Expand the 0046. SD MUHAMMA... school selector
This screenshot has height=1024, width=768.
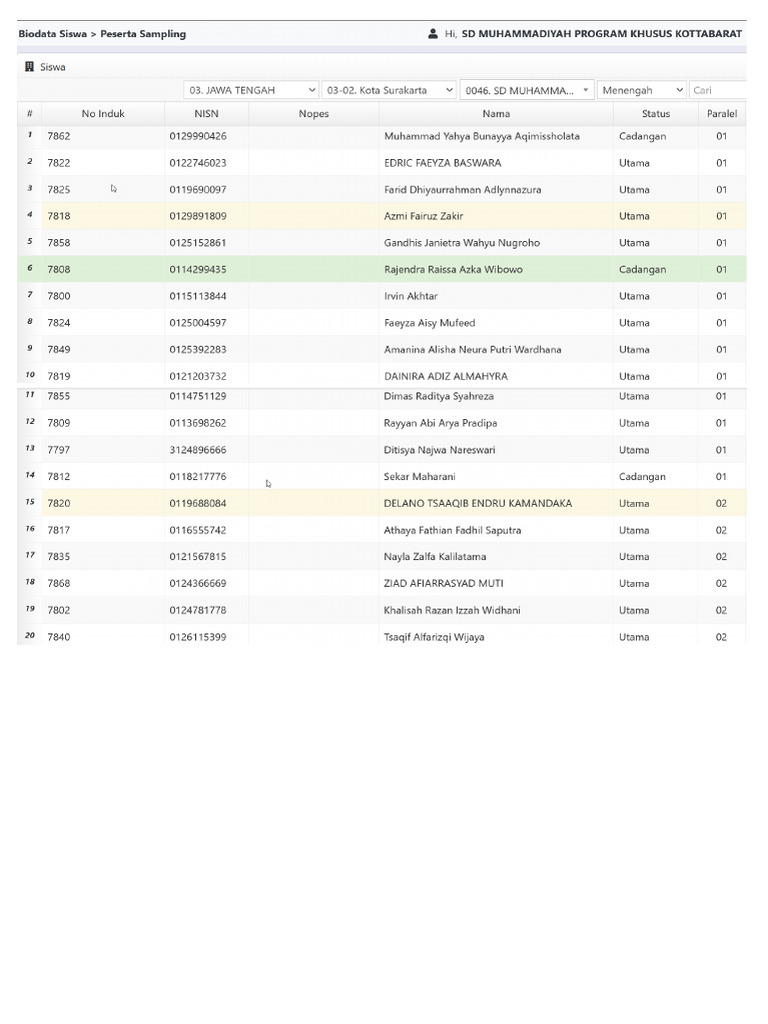[x=527, y=90]
